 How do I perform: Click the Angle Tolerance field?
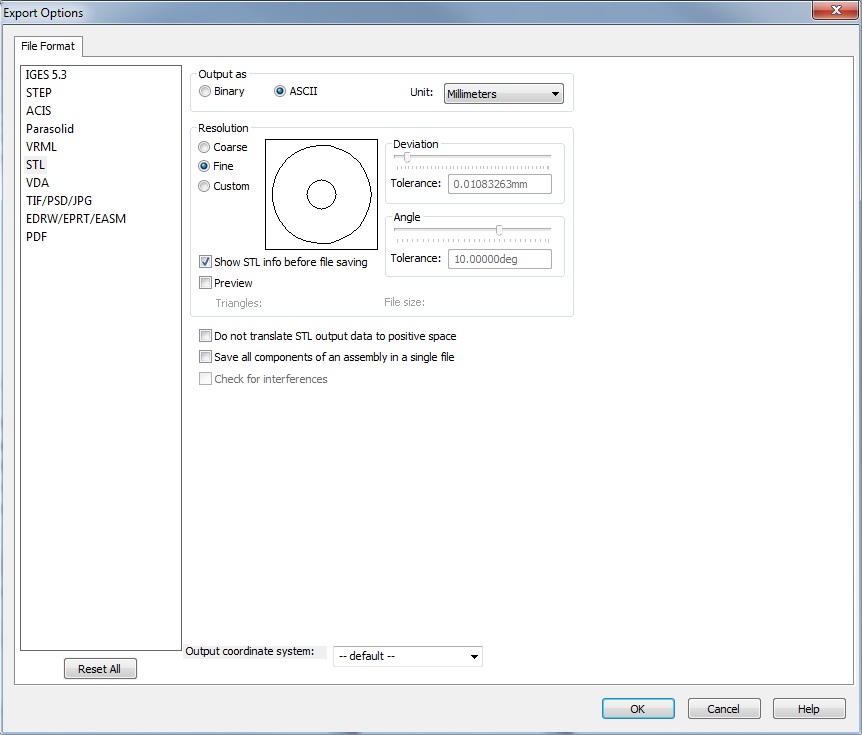(500, 259)
